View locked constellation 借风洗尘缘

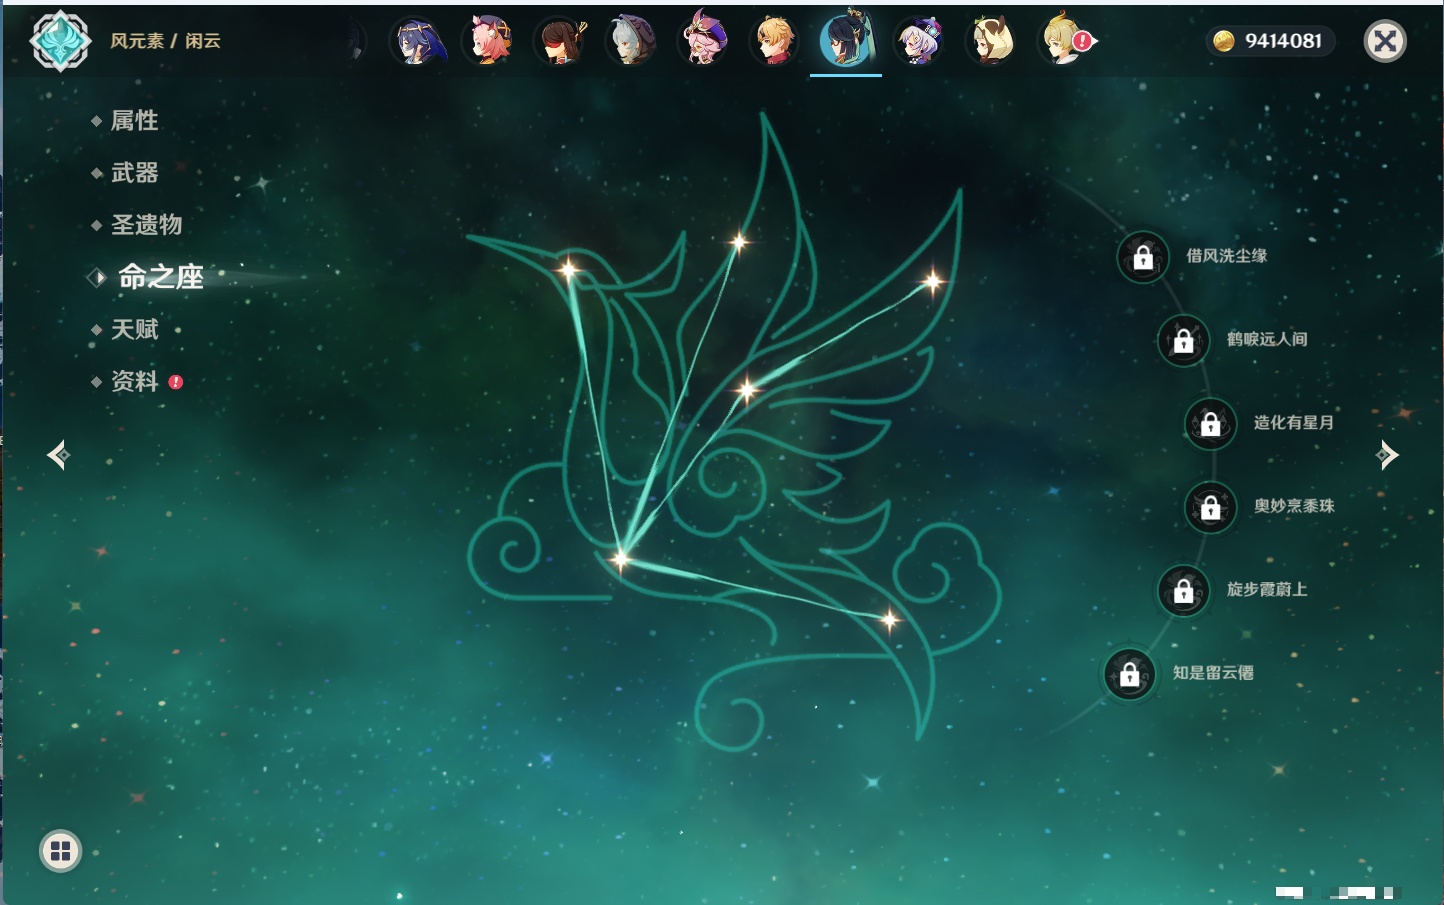pyautogui.click(x=1143, y=257)
